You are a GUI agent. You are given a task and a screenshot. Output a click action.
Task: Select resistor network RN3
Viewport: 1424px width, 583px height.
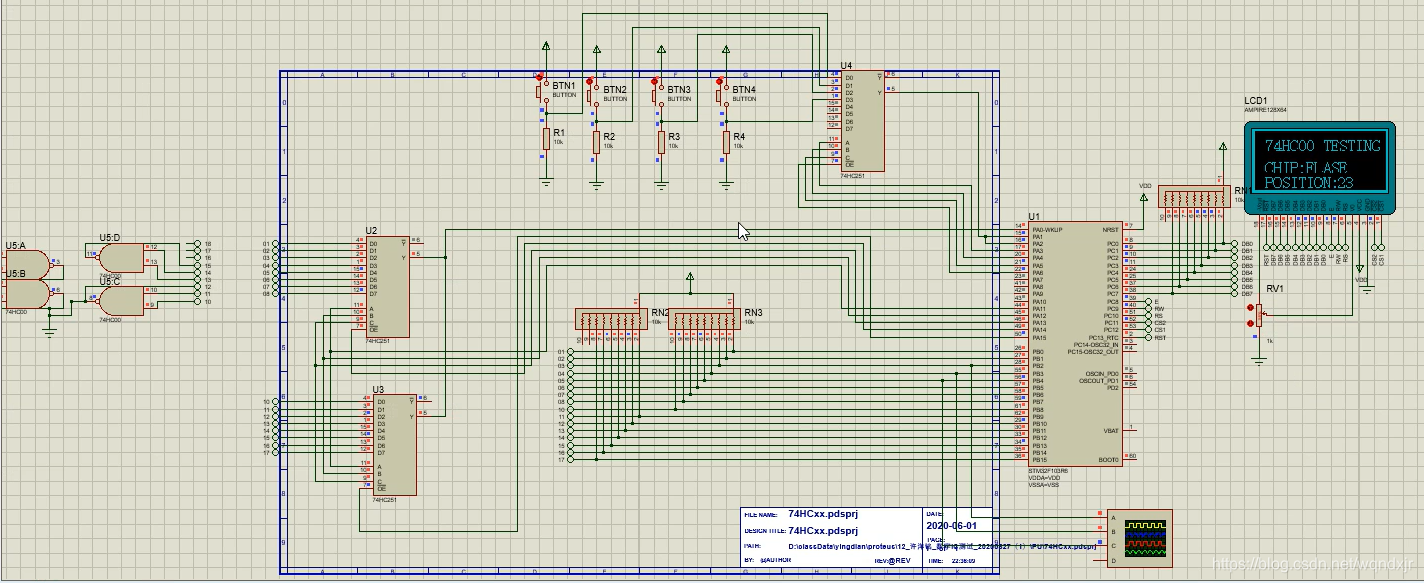704,320
